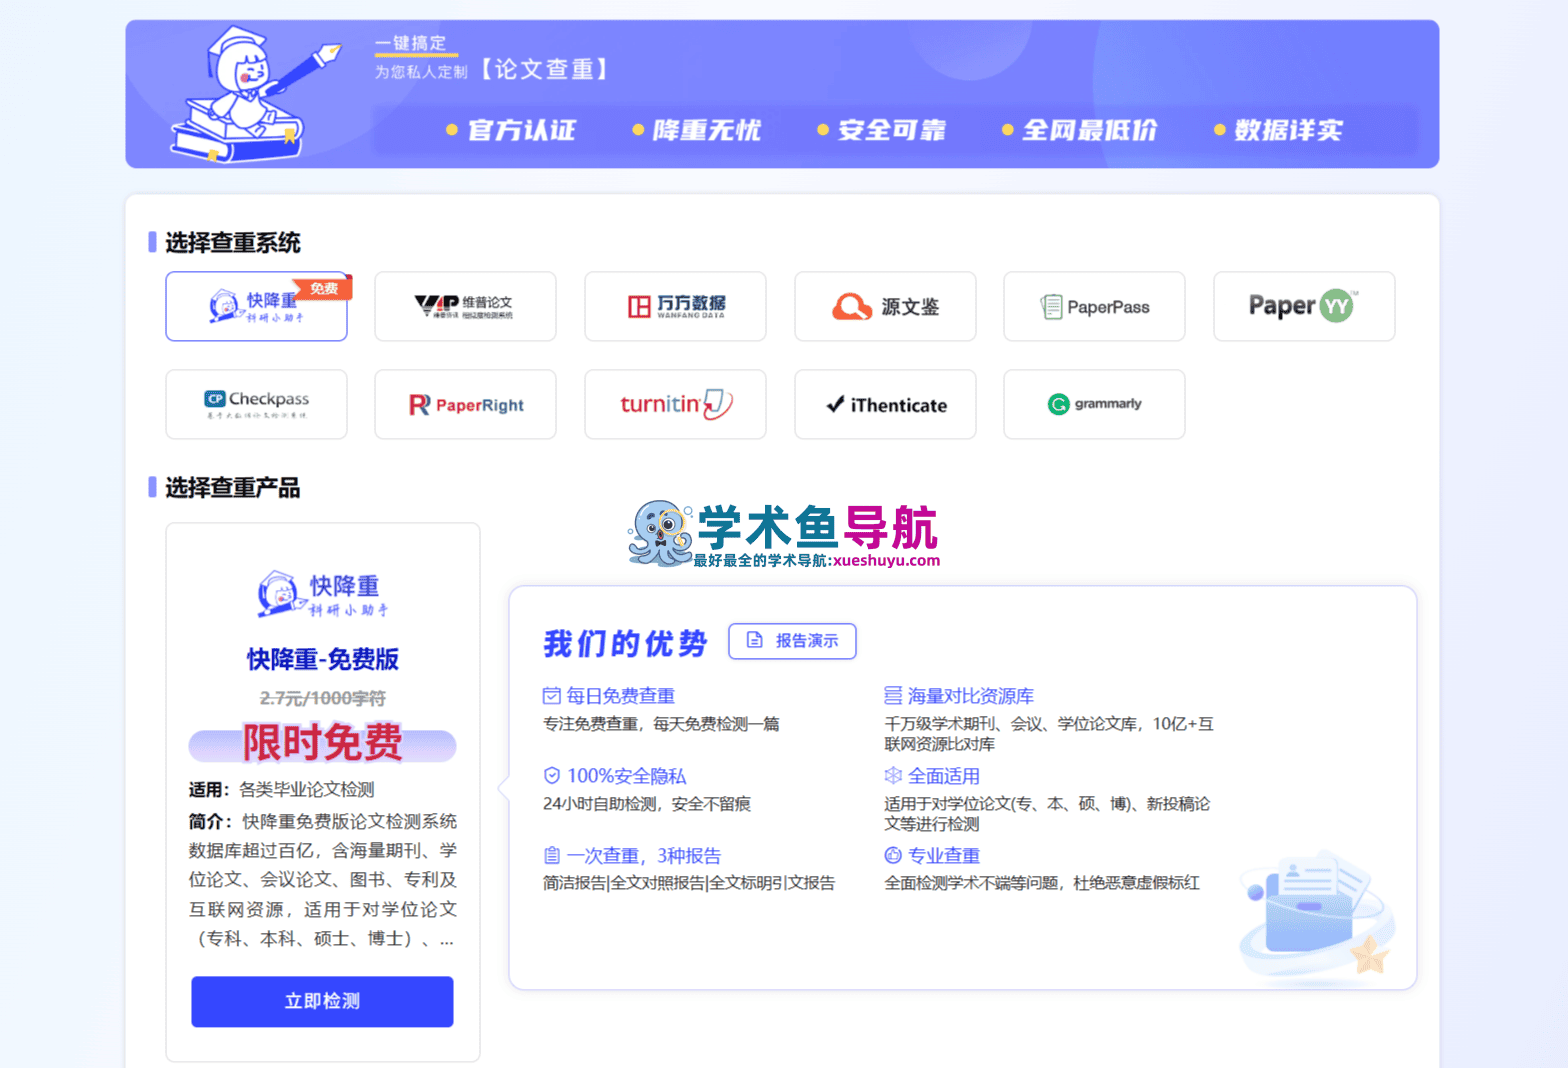Click the 海量对比资源库 database icon
This screenshot has width=1568, height=1068.
point(893,695)
